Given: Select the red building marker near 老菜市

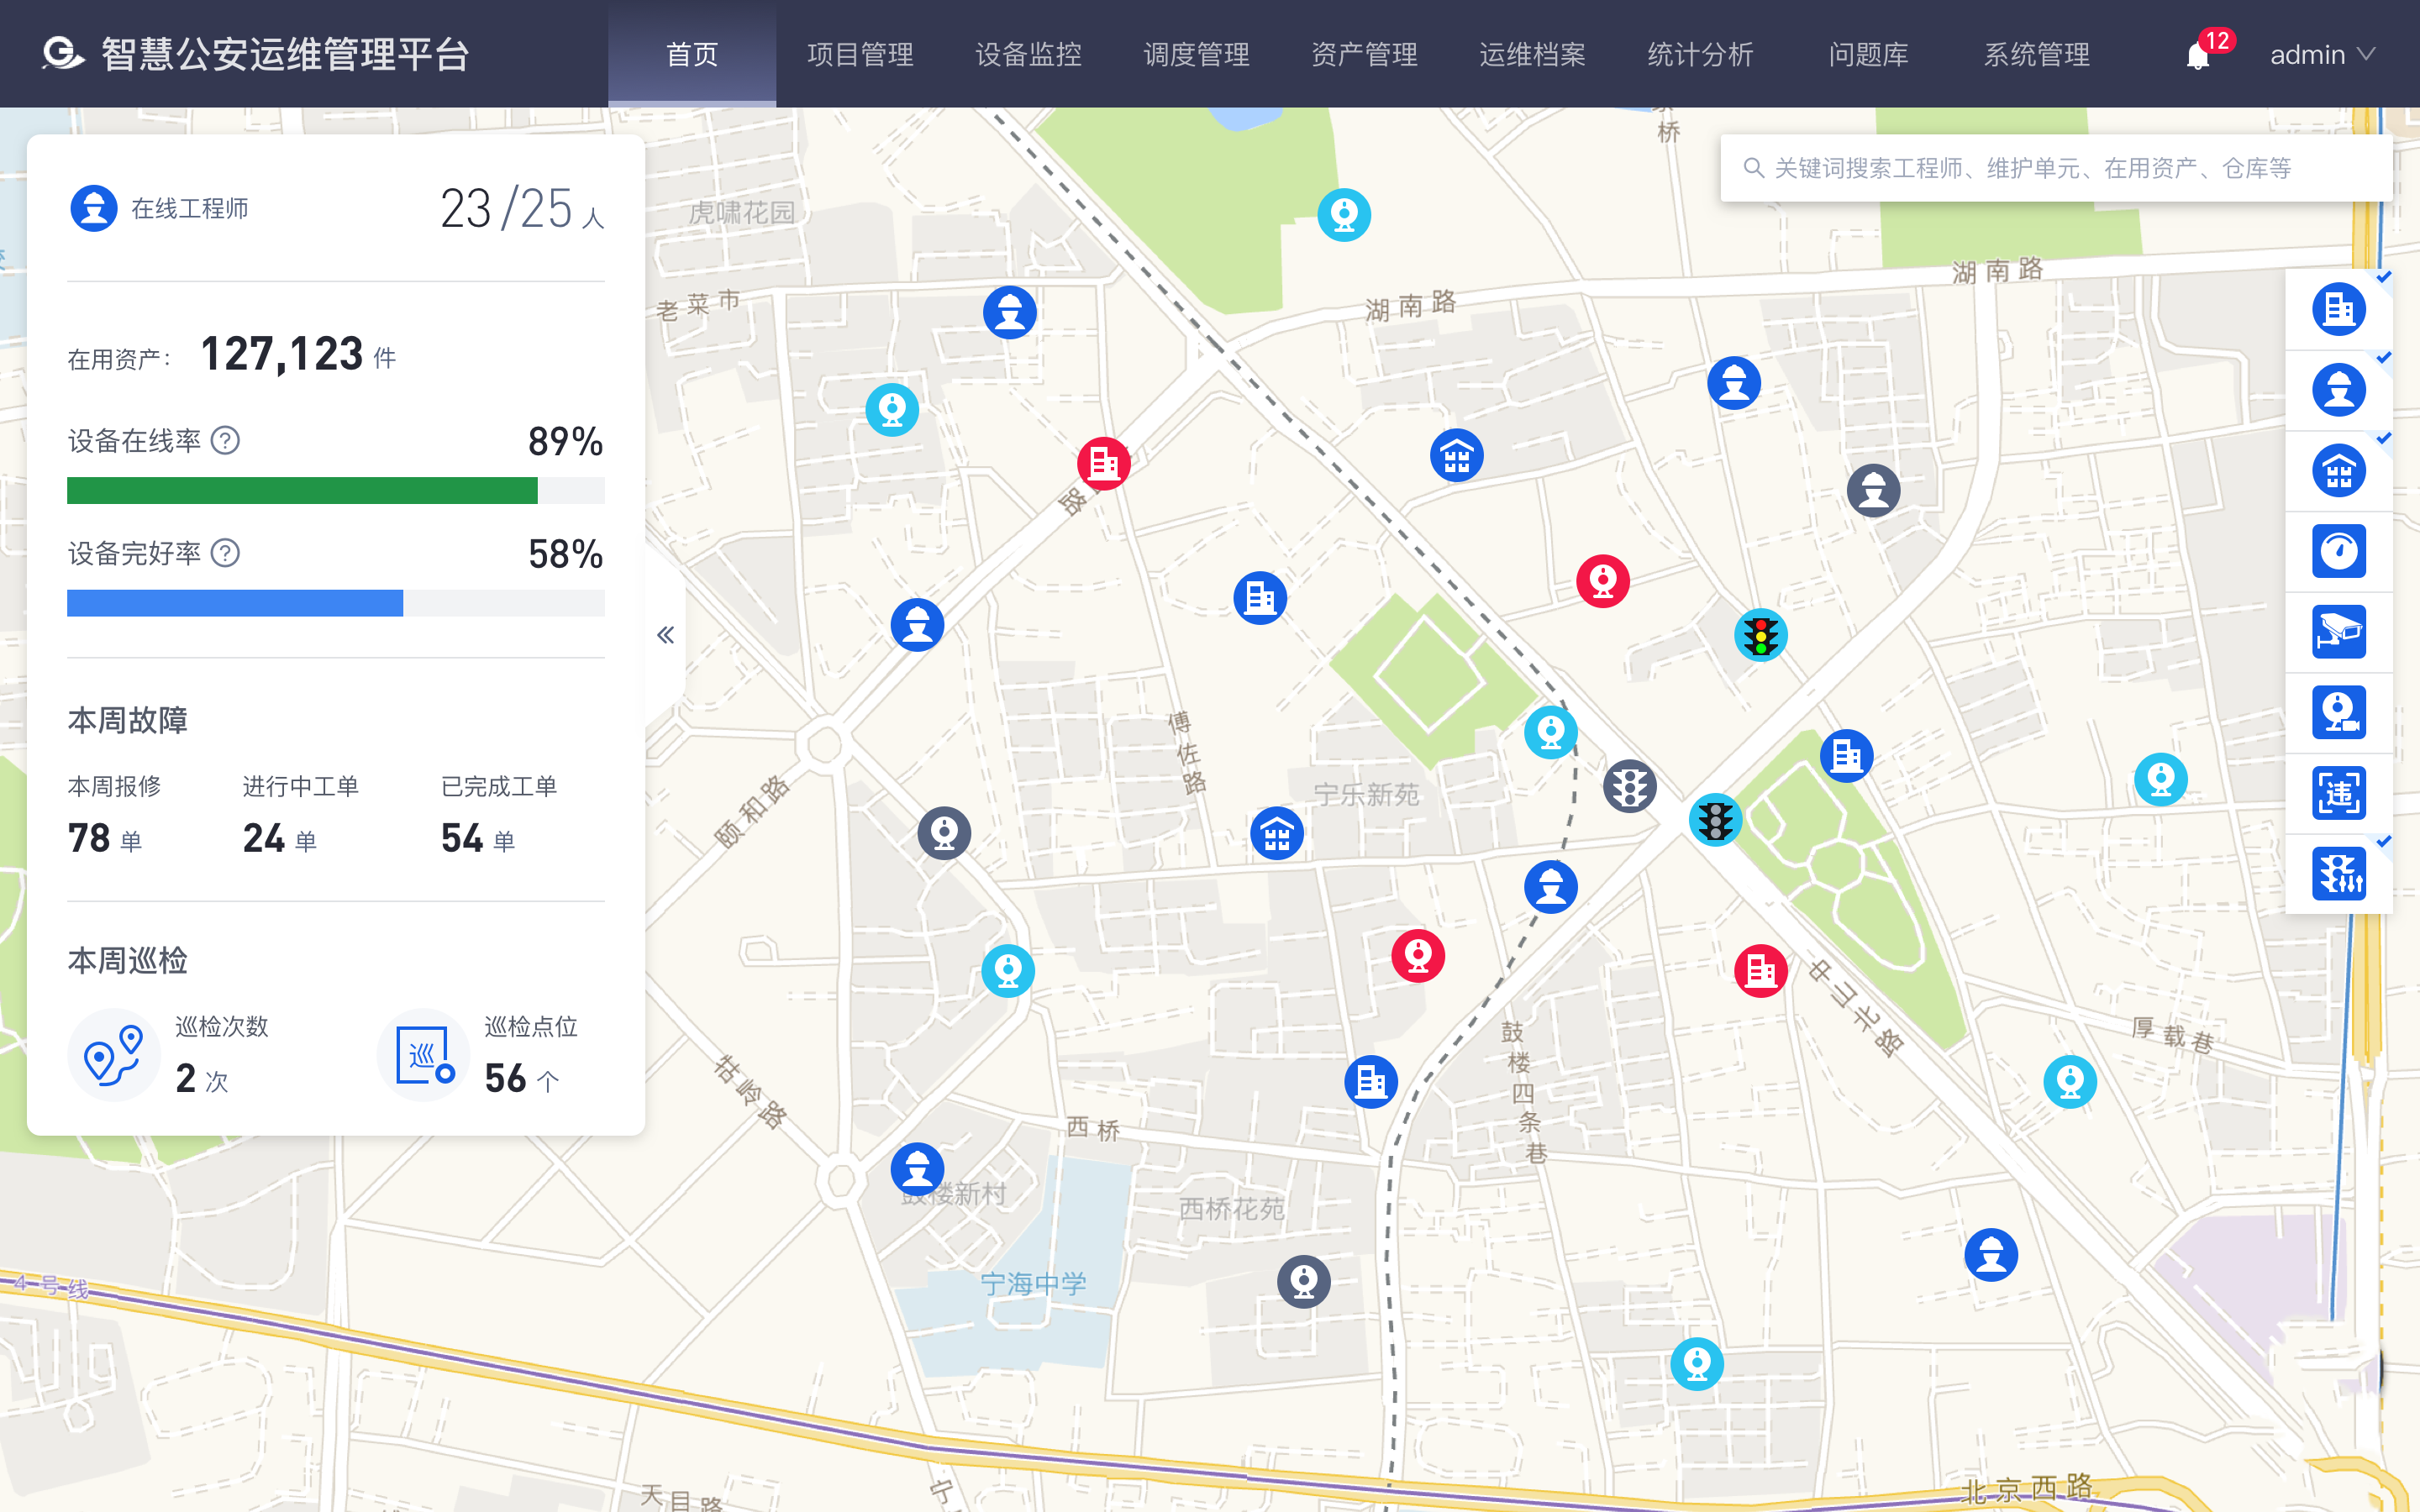Looking at the screenshot, I should [1104, 463].
